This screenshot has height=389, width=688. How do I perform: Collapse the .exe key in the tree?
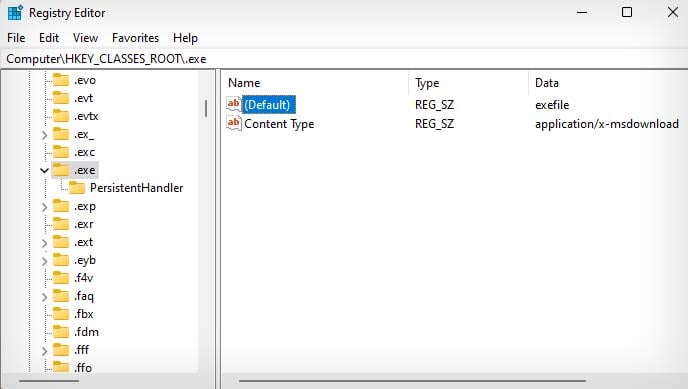tap(44, 170)
